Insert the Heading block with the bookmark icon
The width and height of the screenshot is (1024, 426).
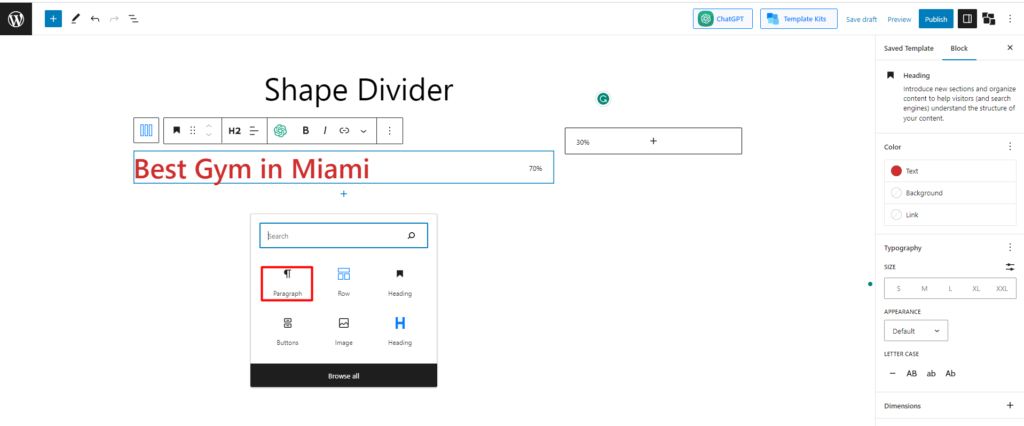coord(400,283)
